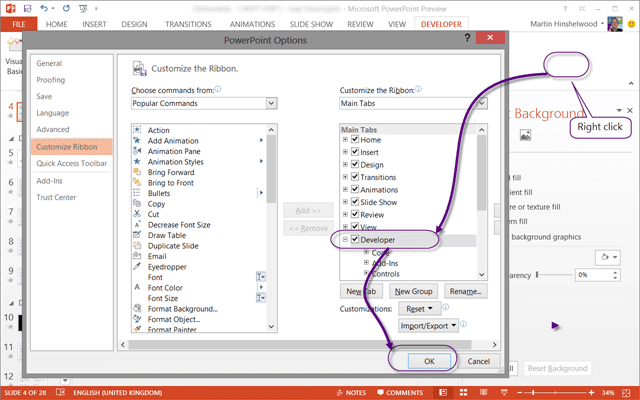Screen dimensions: 640x400
Task: Select Proofing in options sidebar
Action: [51, 80]
